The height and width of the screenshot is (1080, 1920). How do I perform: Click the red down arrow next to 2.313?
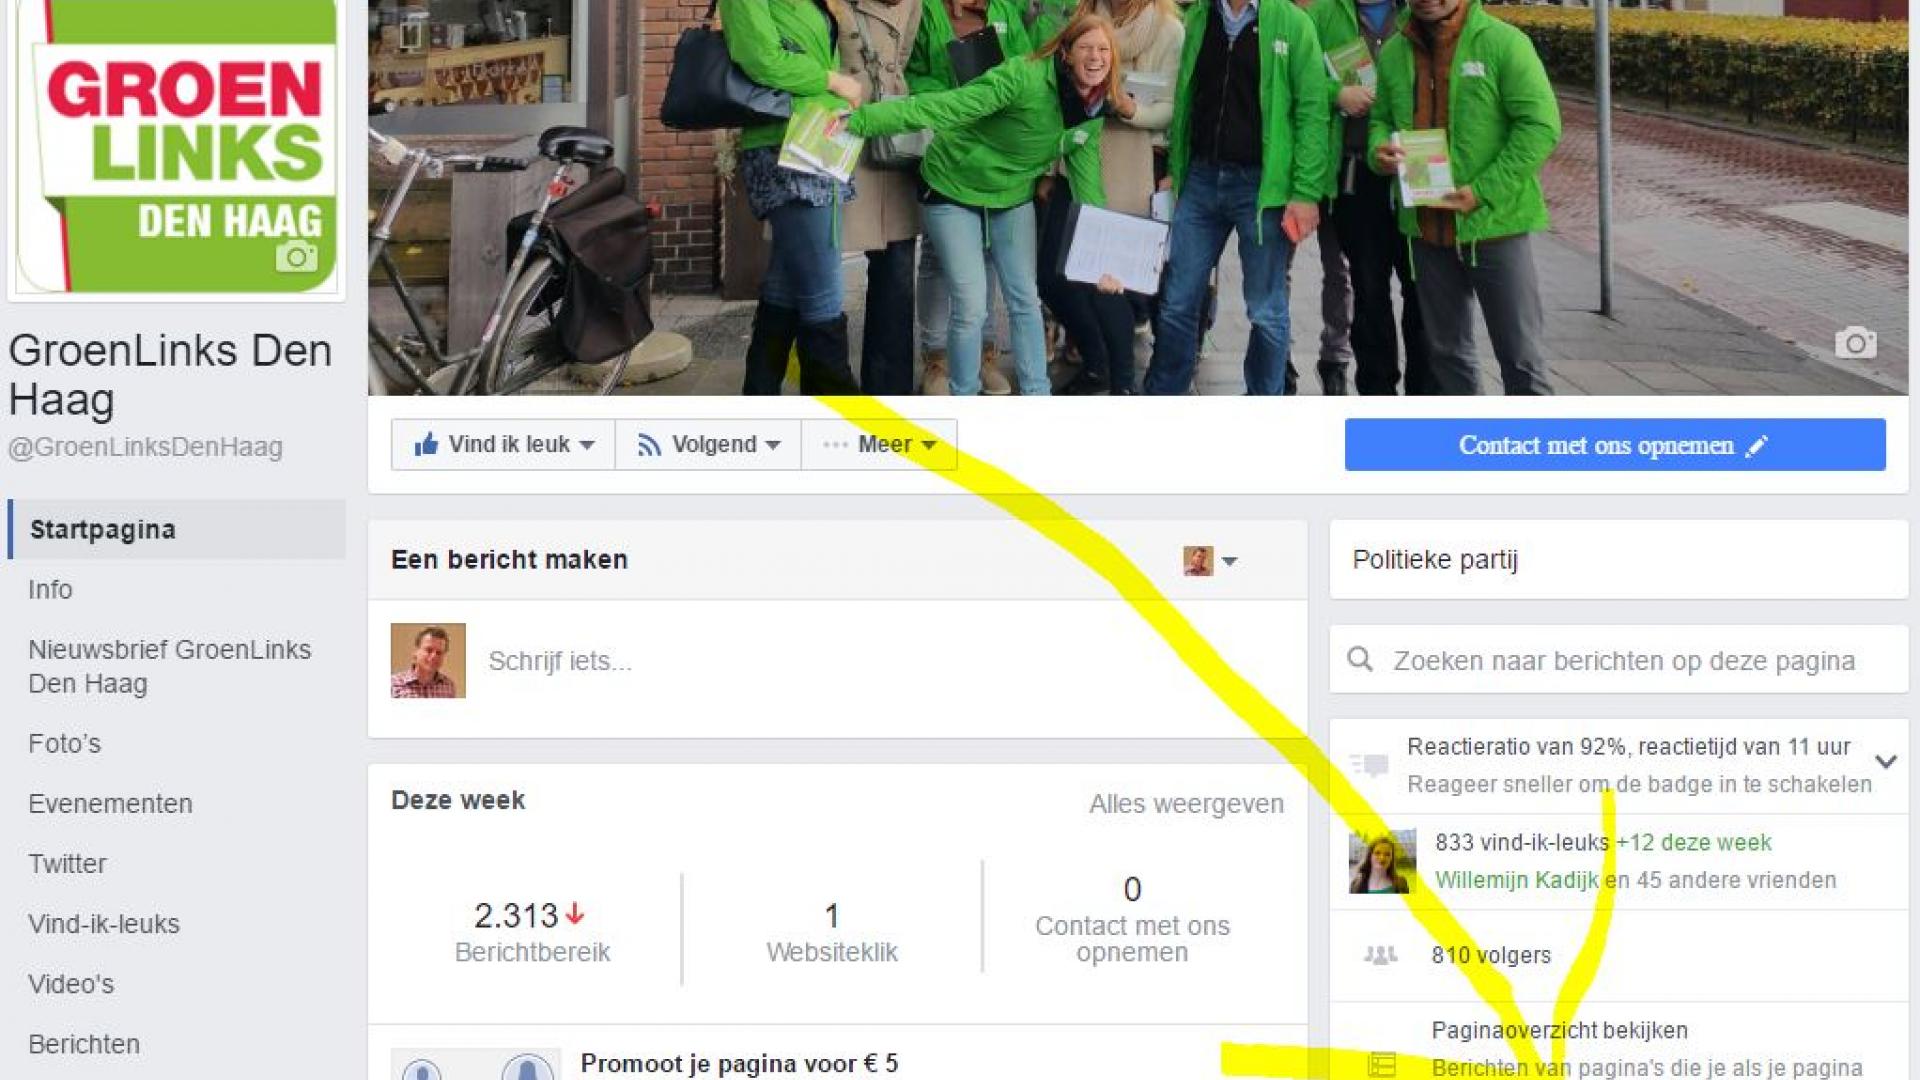click(x=575, y=913)
